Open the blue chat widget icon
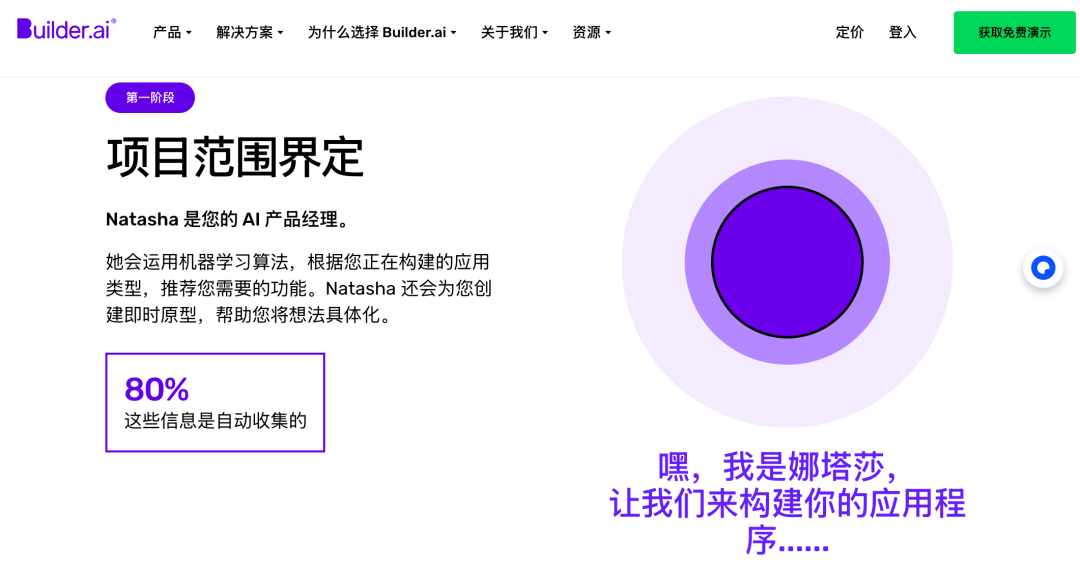Viewport: 1080px width, 570px height. click(1043, 268)
